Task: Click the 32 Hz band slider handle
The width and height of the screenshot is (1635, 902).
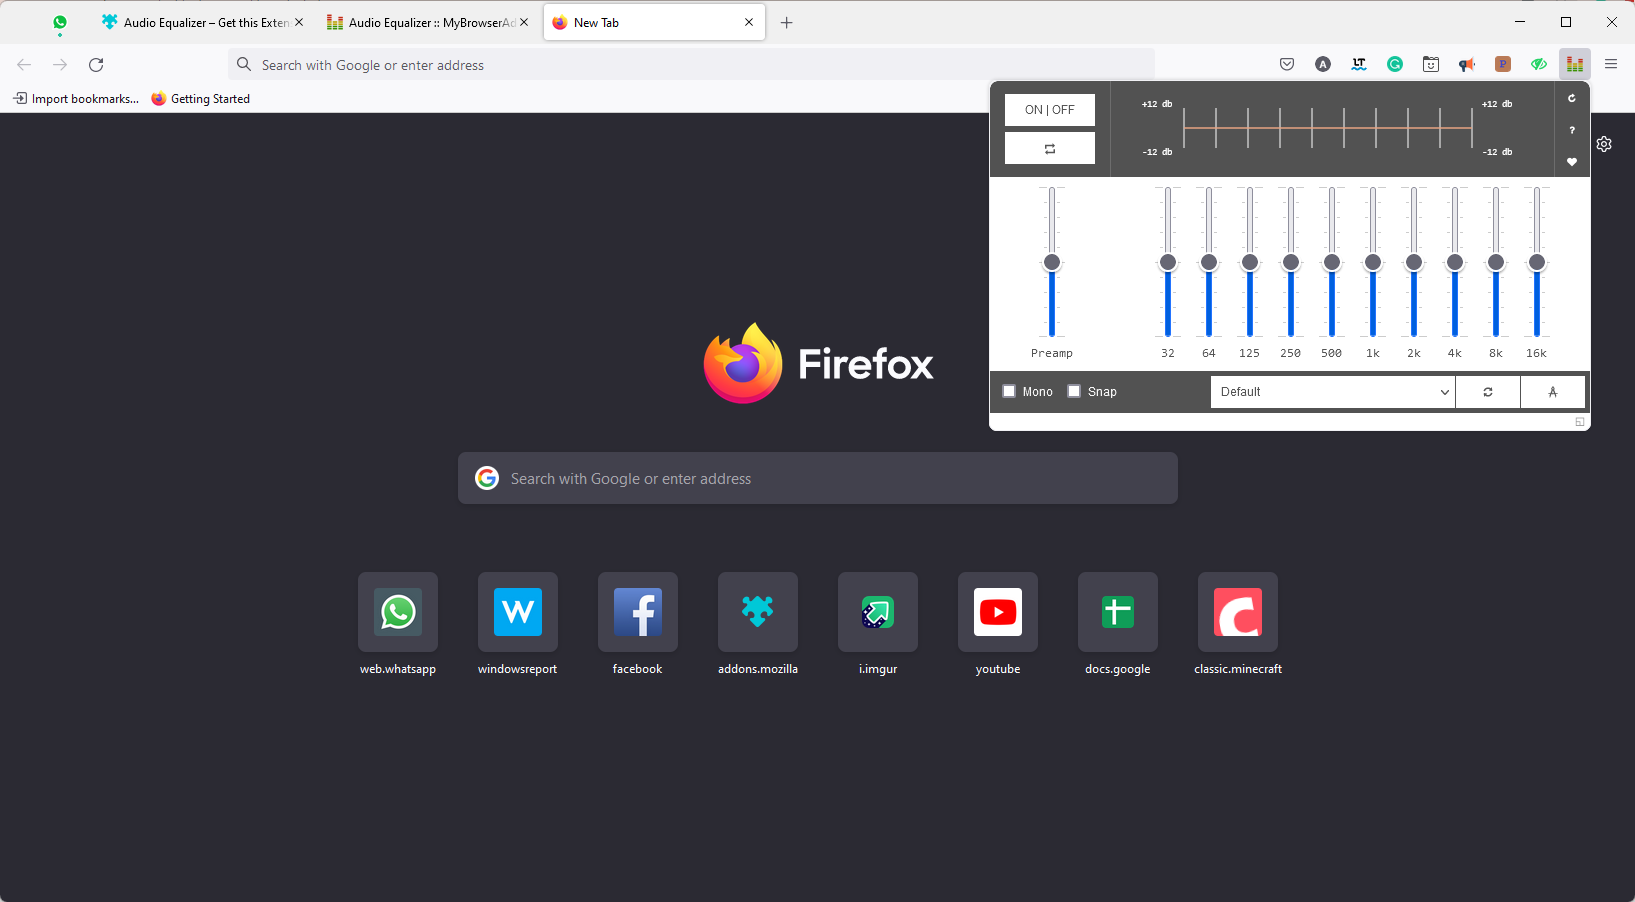Action: pos(1168,262)
